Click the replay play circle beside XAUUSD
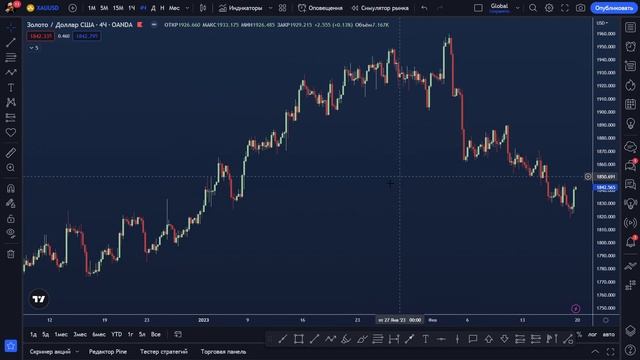 pos(73,8)
